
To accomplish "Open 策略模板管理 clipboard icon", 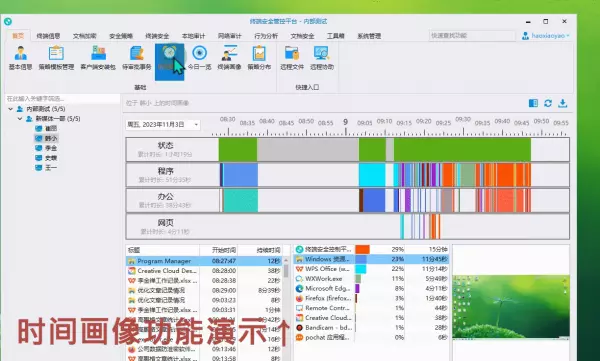I will coord(56,54).
